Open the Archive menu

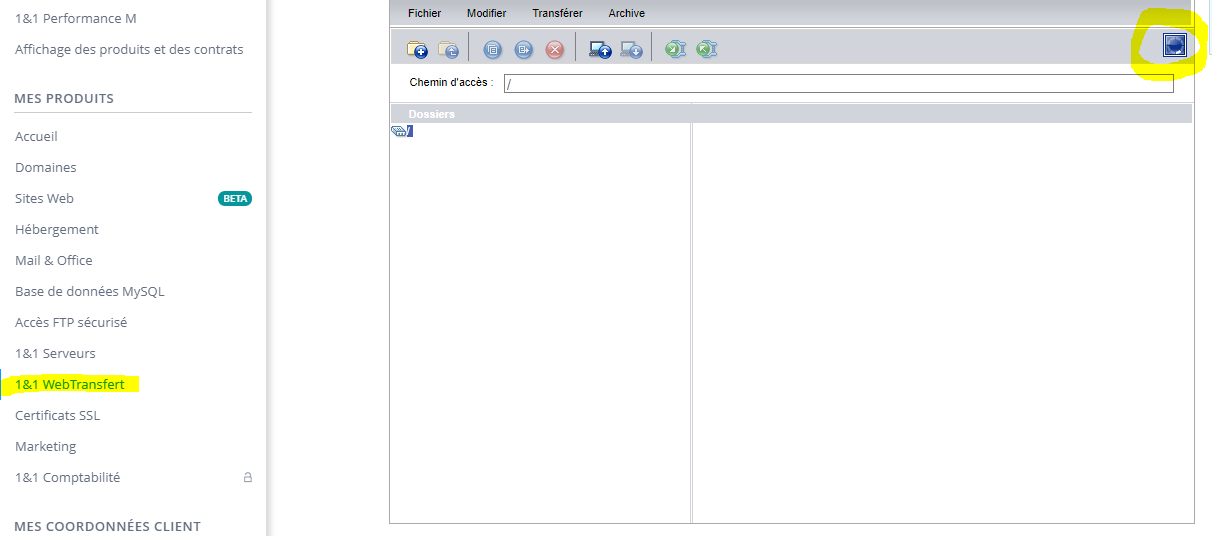tap(626, 13)
